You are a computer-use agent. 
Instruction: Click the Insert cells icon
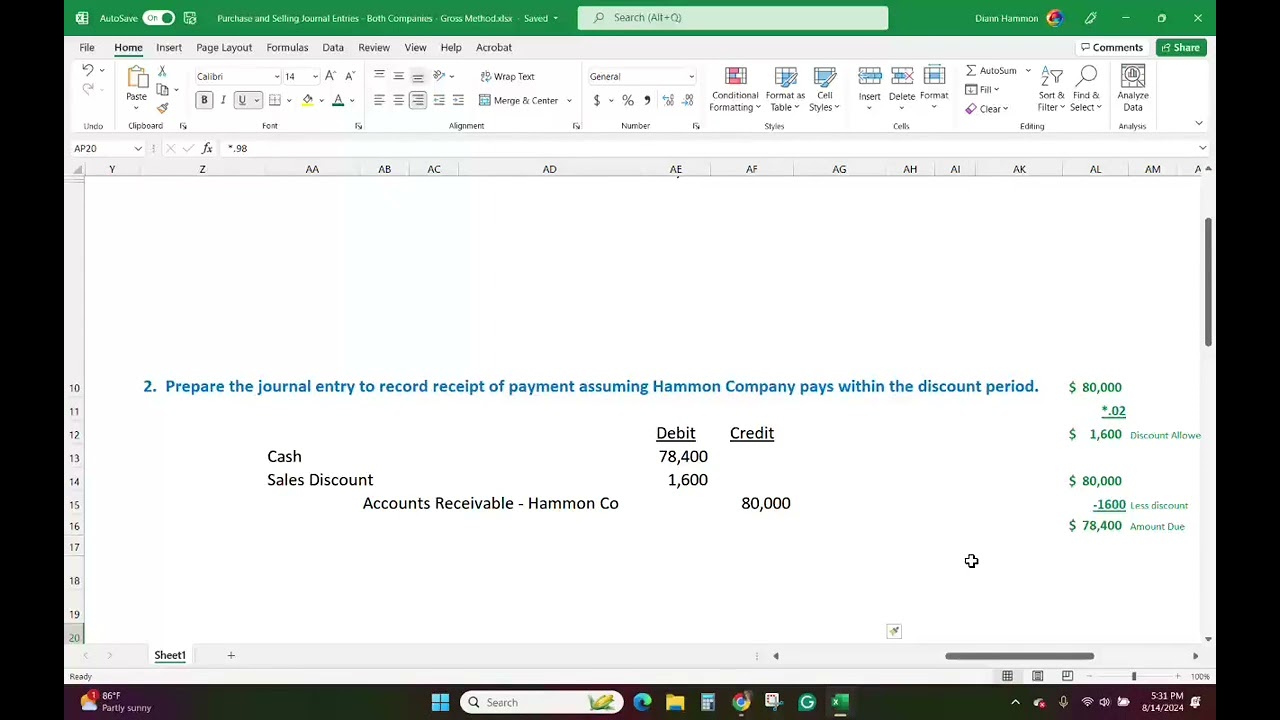tap(869, 77)
